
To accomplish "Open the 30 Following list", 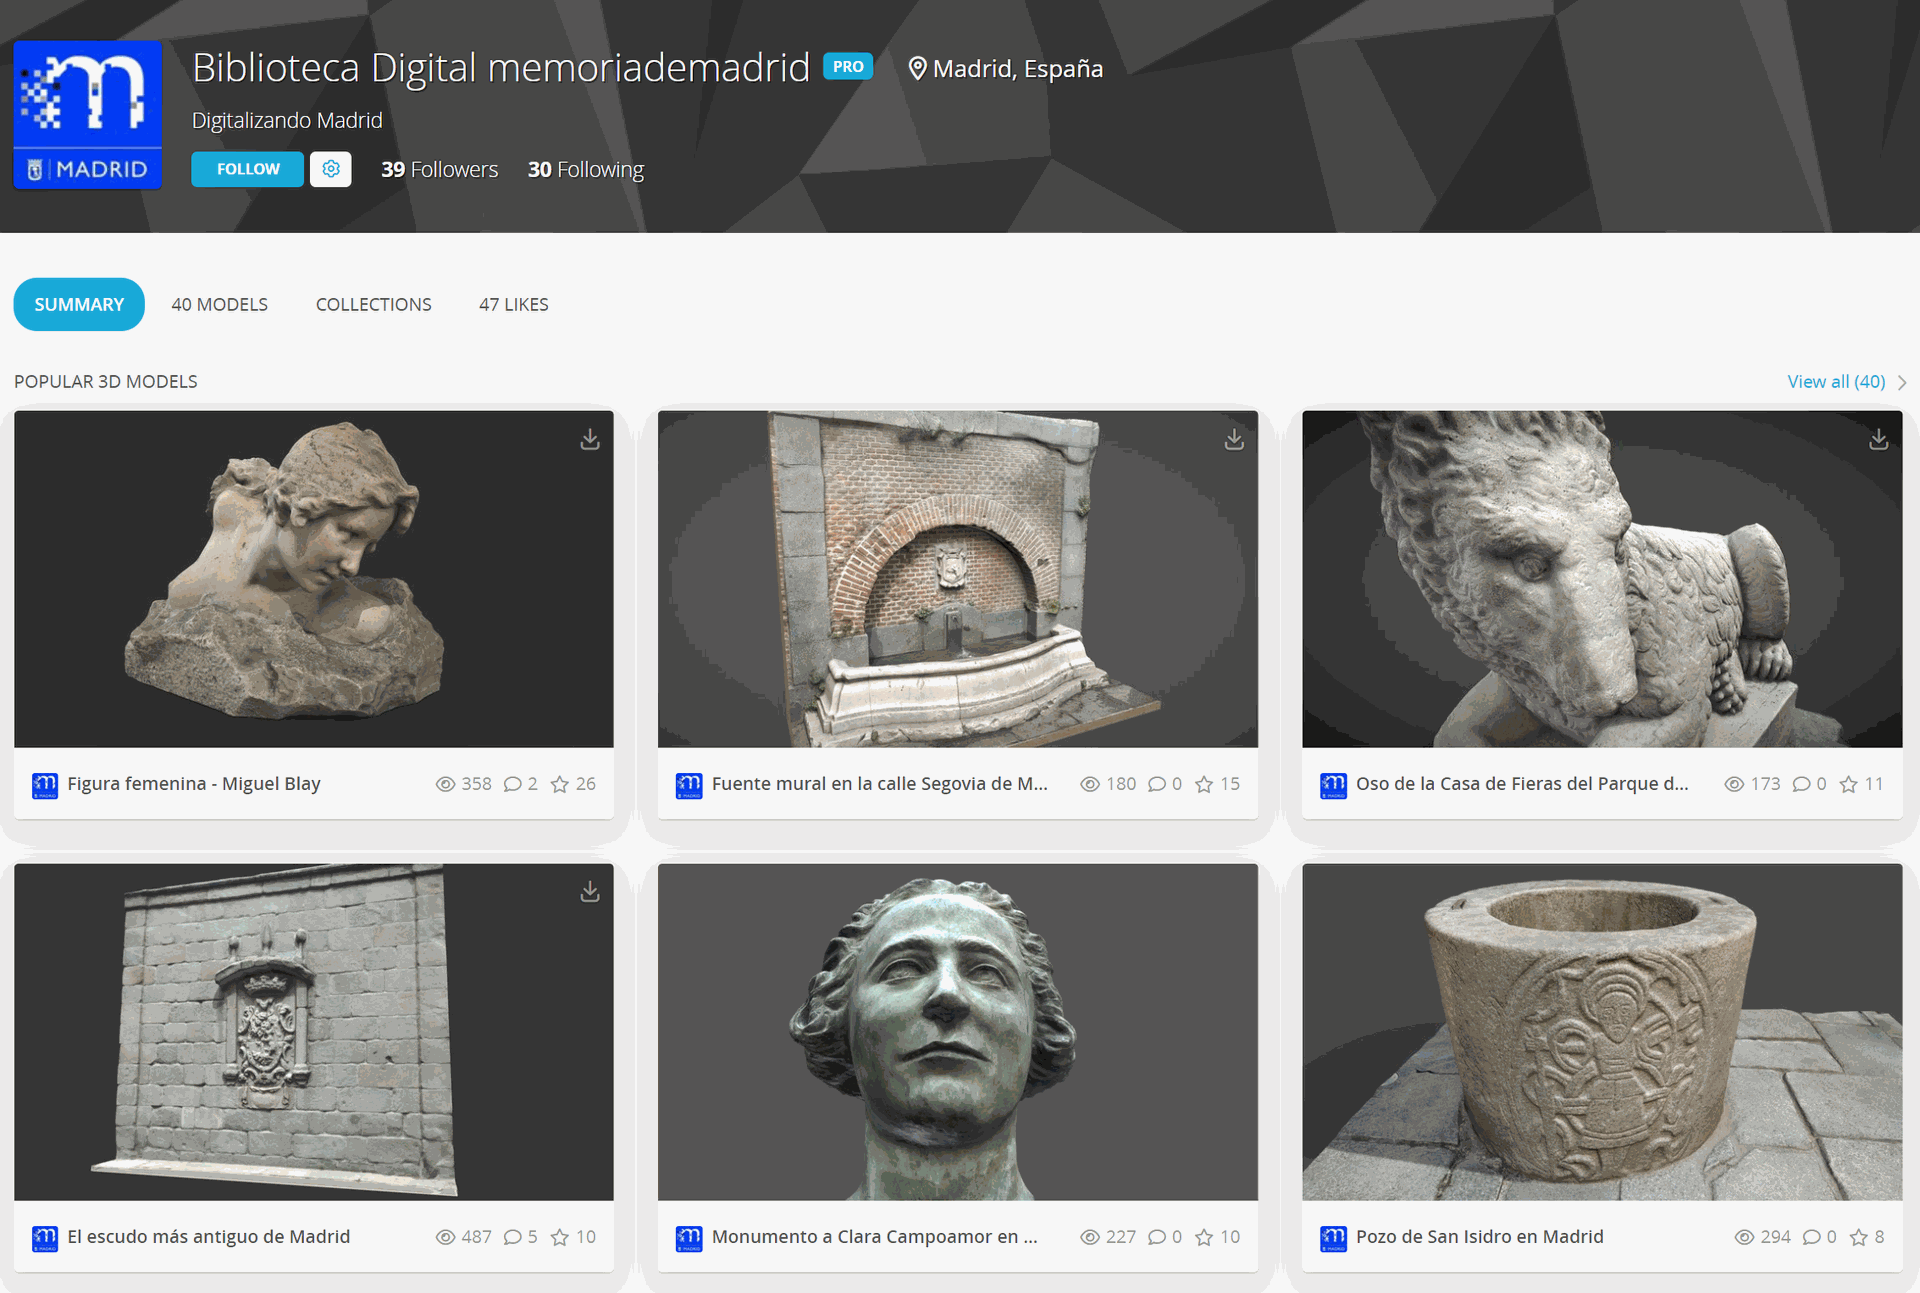I will (x=586, y=170).
